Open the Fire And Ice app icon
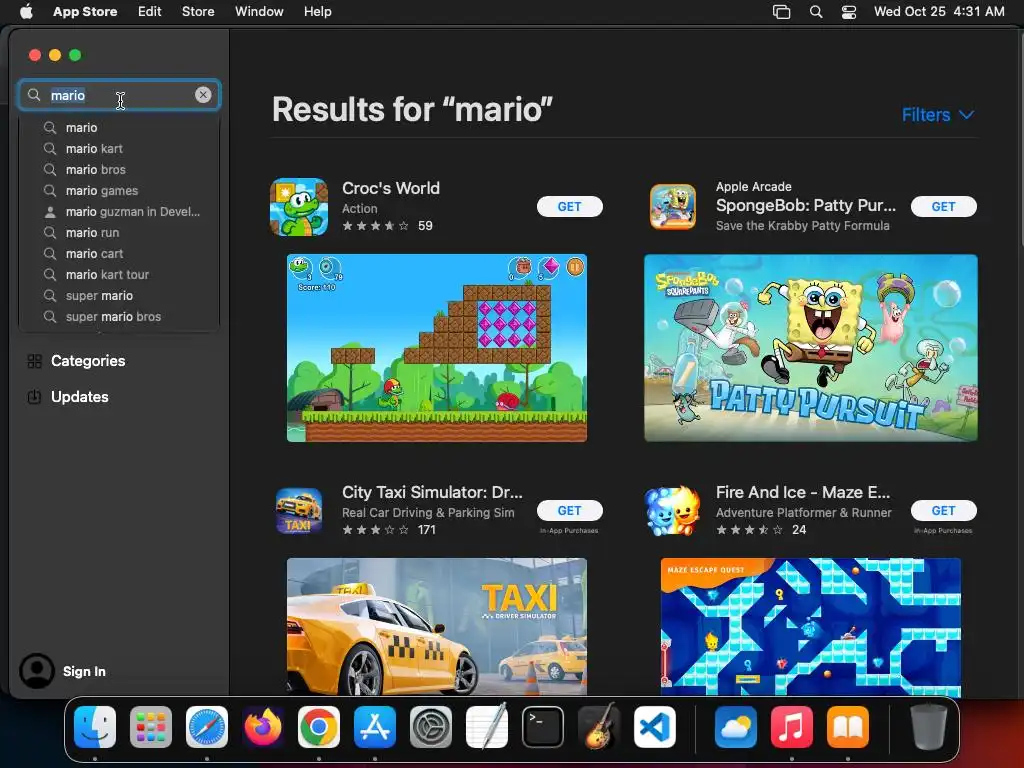This screenshot has height=768, width=1024. pos(673,511)
